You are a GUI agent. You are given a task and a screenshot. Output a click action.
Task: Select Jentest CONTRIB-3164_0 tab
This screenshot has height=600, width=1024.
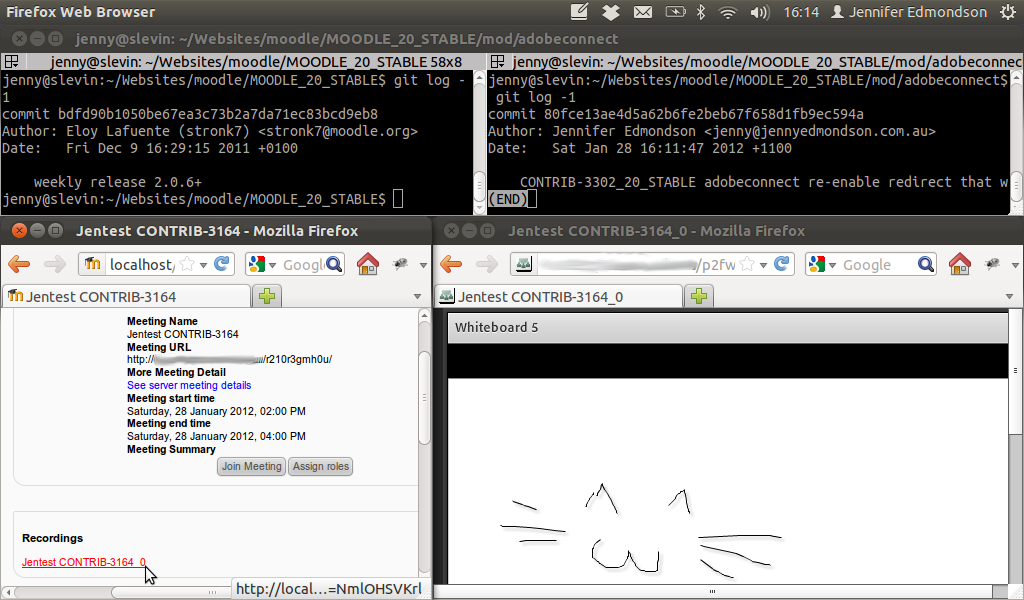[x=558, y=296]
